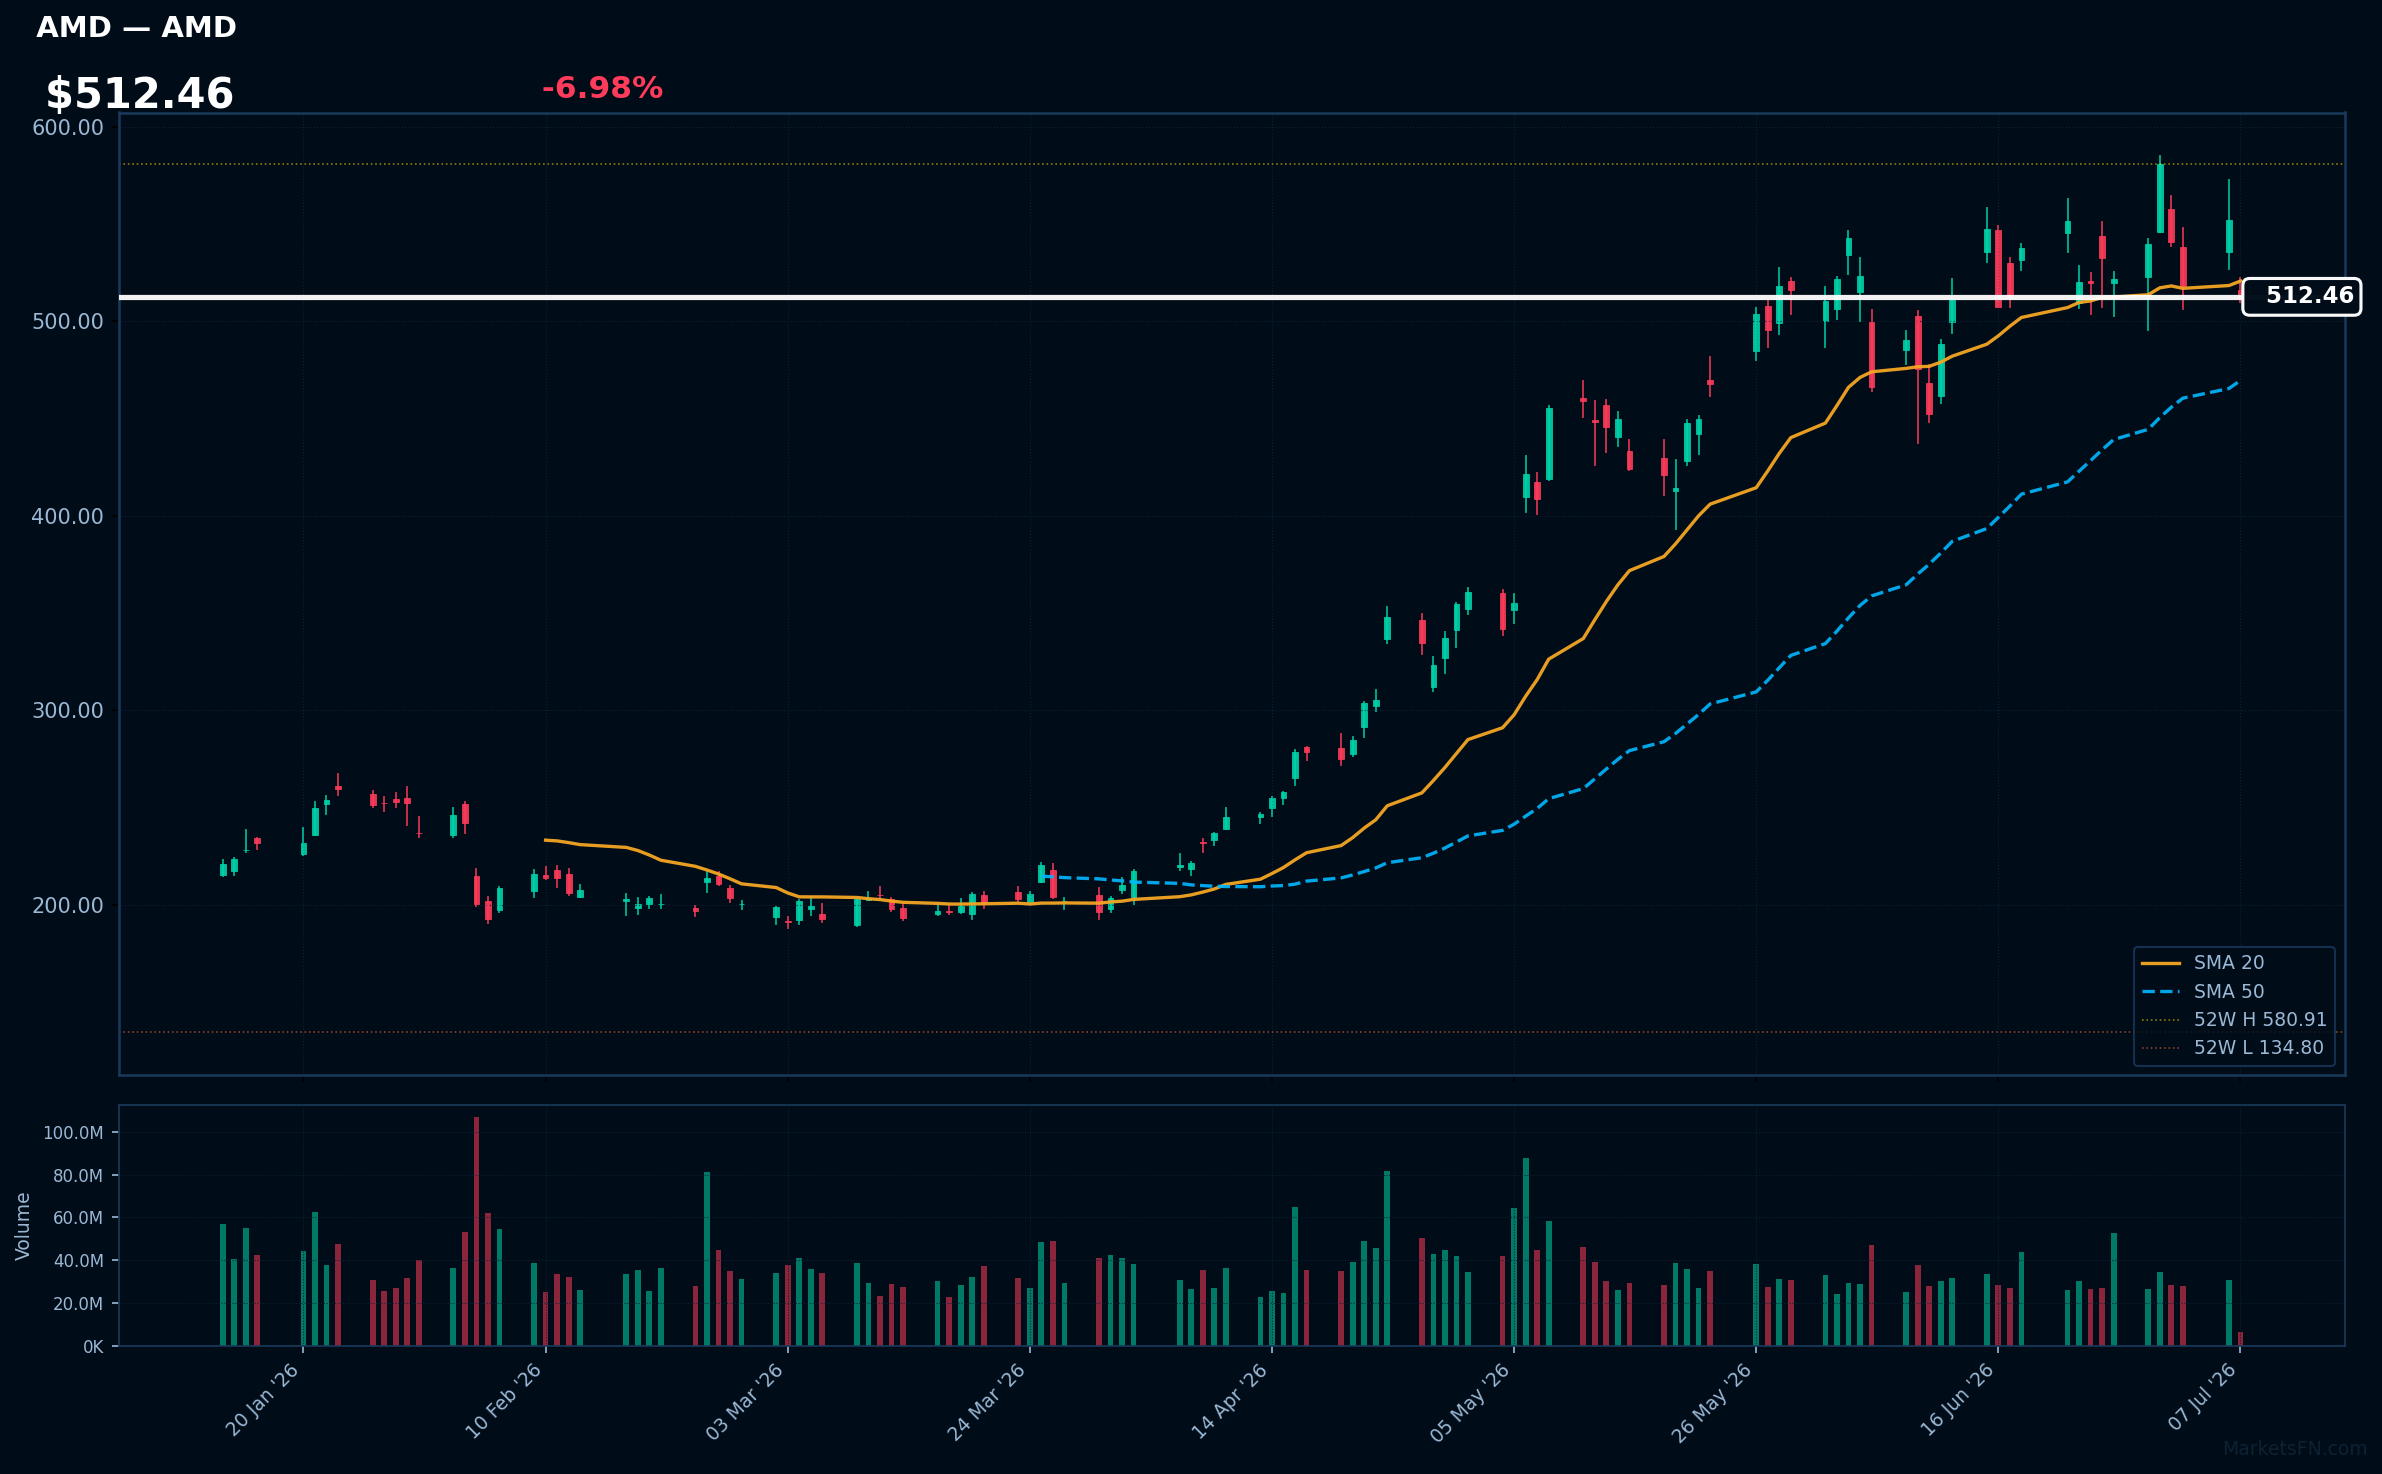Click the 512.46 current price label box
The image size is (2382, 1474).
(x=2302, y=296)
